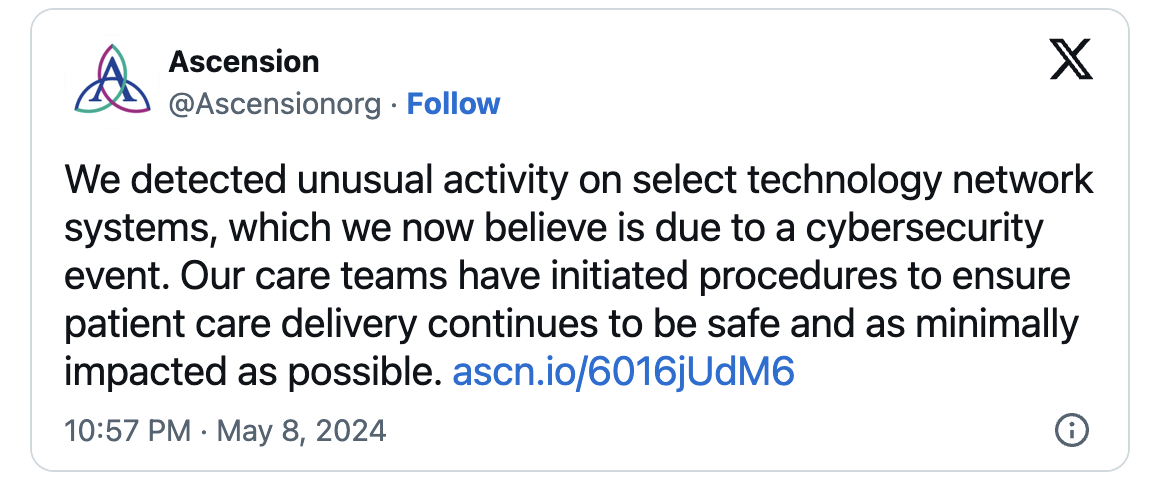Open the Ascension display name profile

[x=244, y=62]
